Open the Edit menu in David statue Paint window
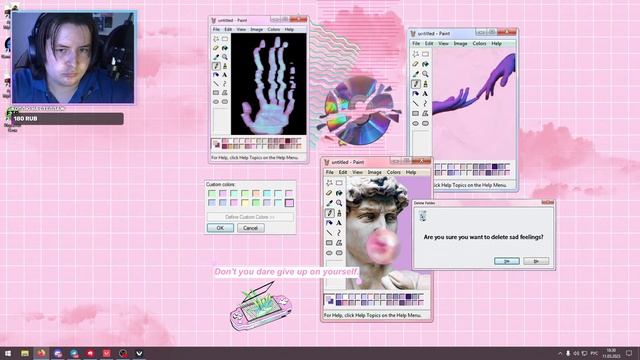The width and height of the screenshot is (640, 360). pos(342,172)
